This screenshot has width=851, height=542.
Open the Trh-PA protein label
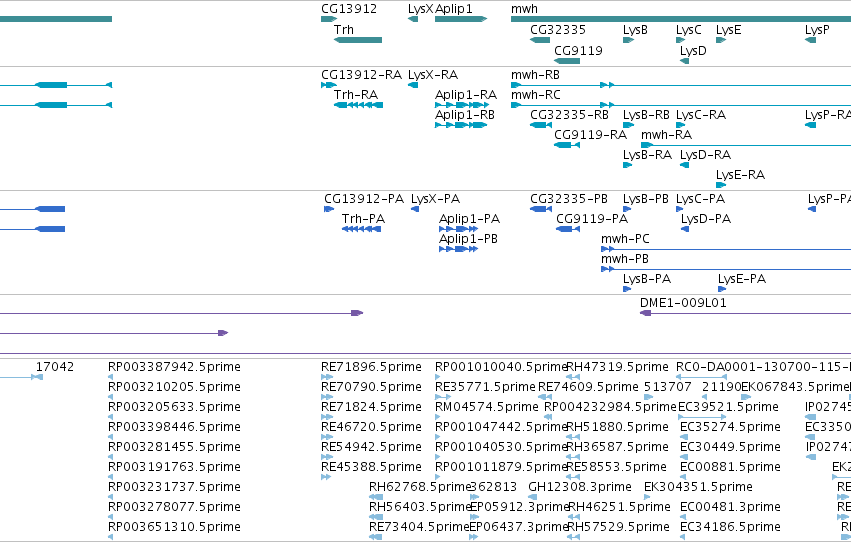point(364,219)
